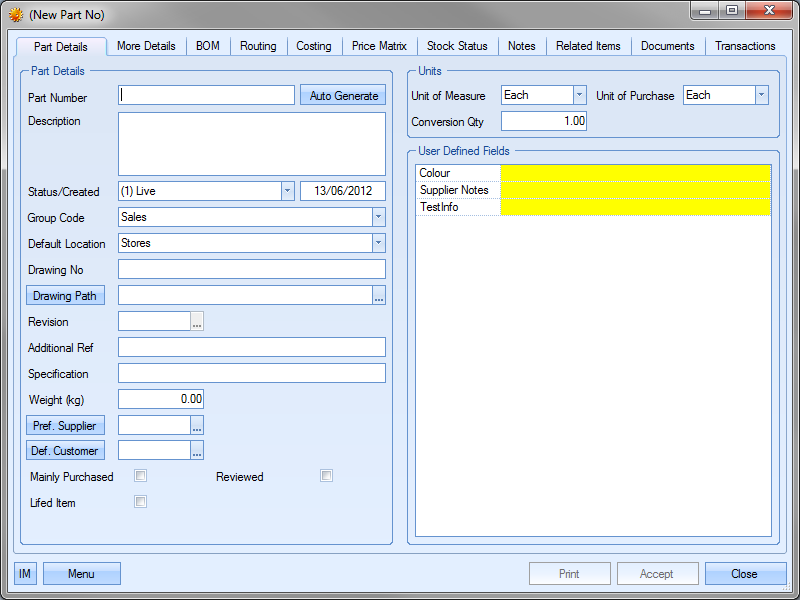
Task: Expand the Status/Created dropdown
Action: point(287,191)
